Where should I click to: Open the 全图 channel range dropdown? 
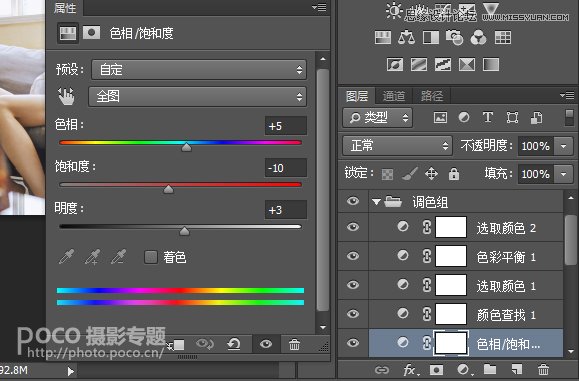(197, 97)
